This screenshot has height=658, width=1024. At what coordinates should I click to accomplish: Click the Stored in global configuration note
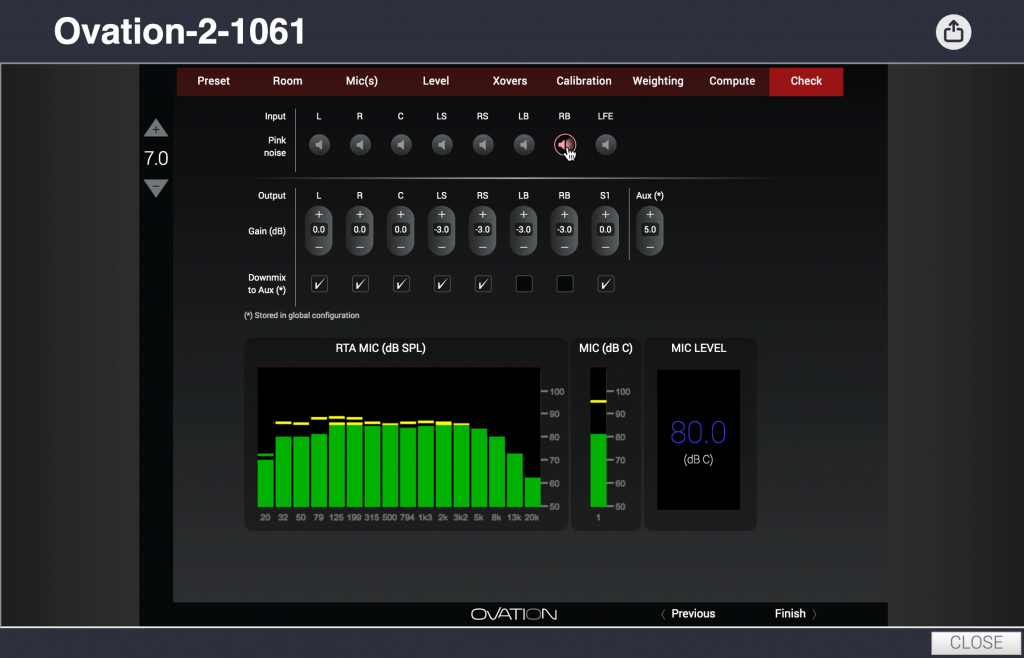click(x=302, y=315)
